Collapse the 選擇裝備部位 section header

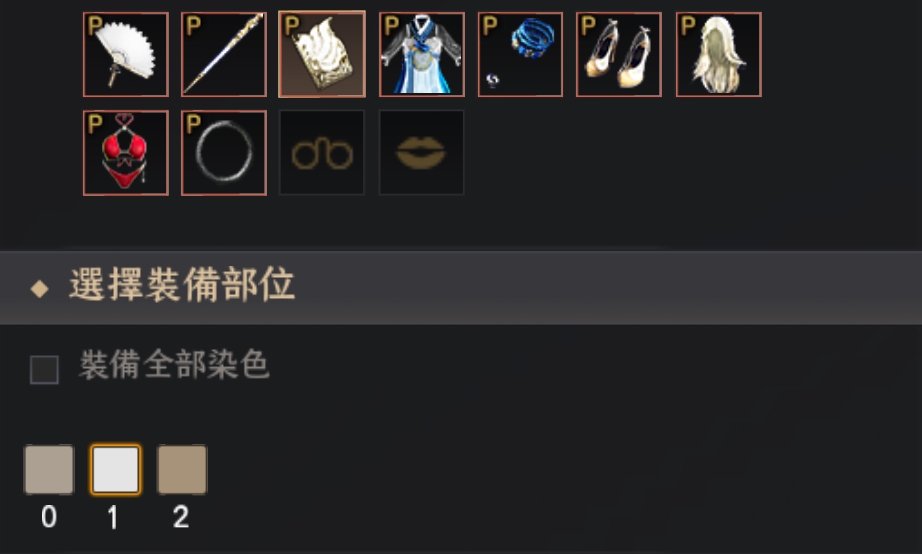point(461,288)
